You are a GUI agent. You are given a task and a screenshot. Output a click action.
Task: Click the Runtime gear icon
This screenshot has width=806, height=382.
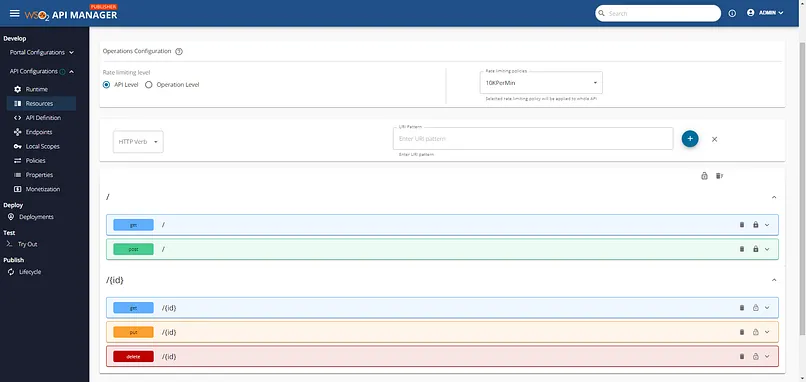[17, 89]
